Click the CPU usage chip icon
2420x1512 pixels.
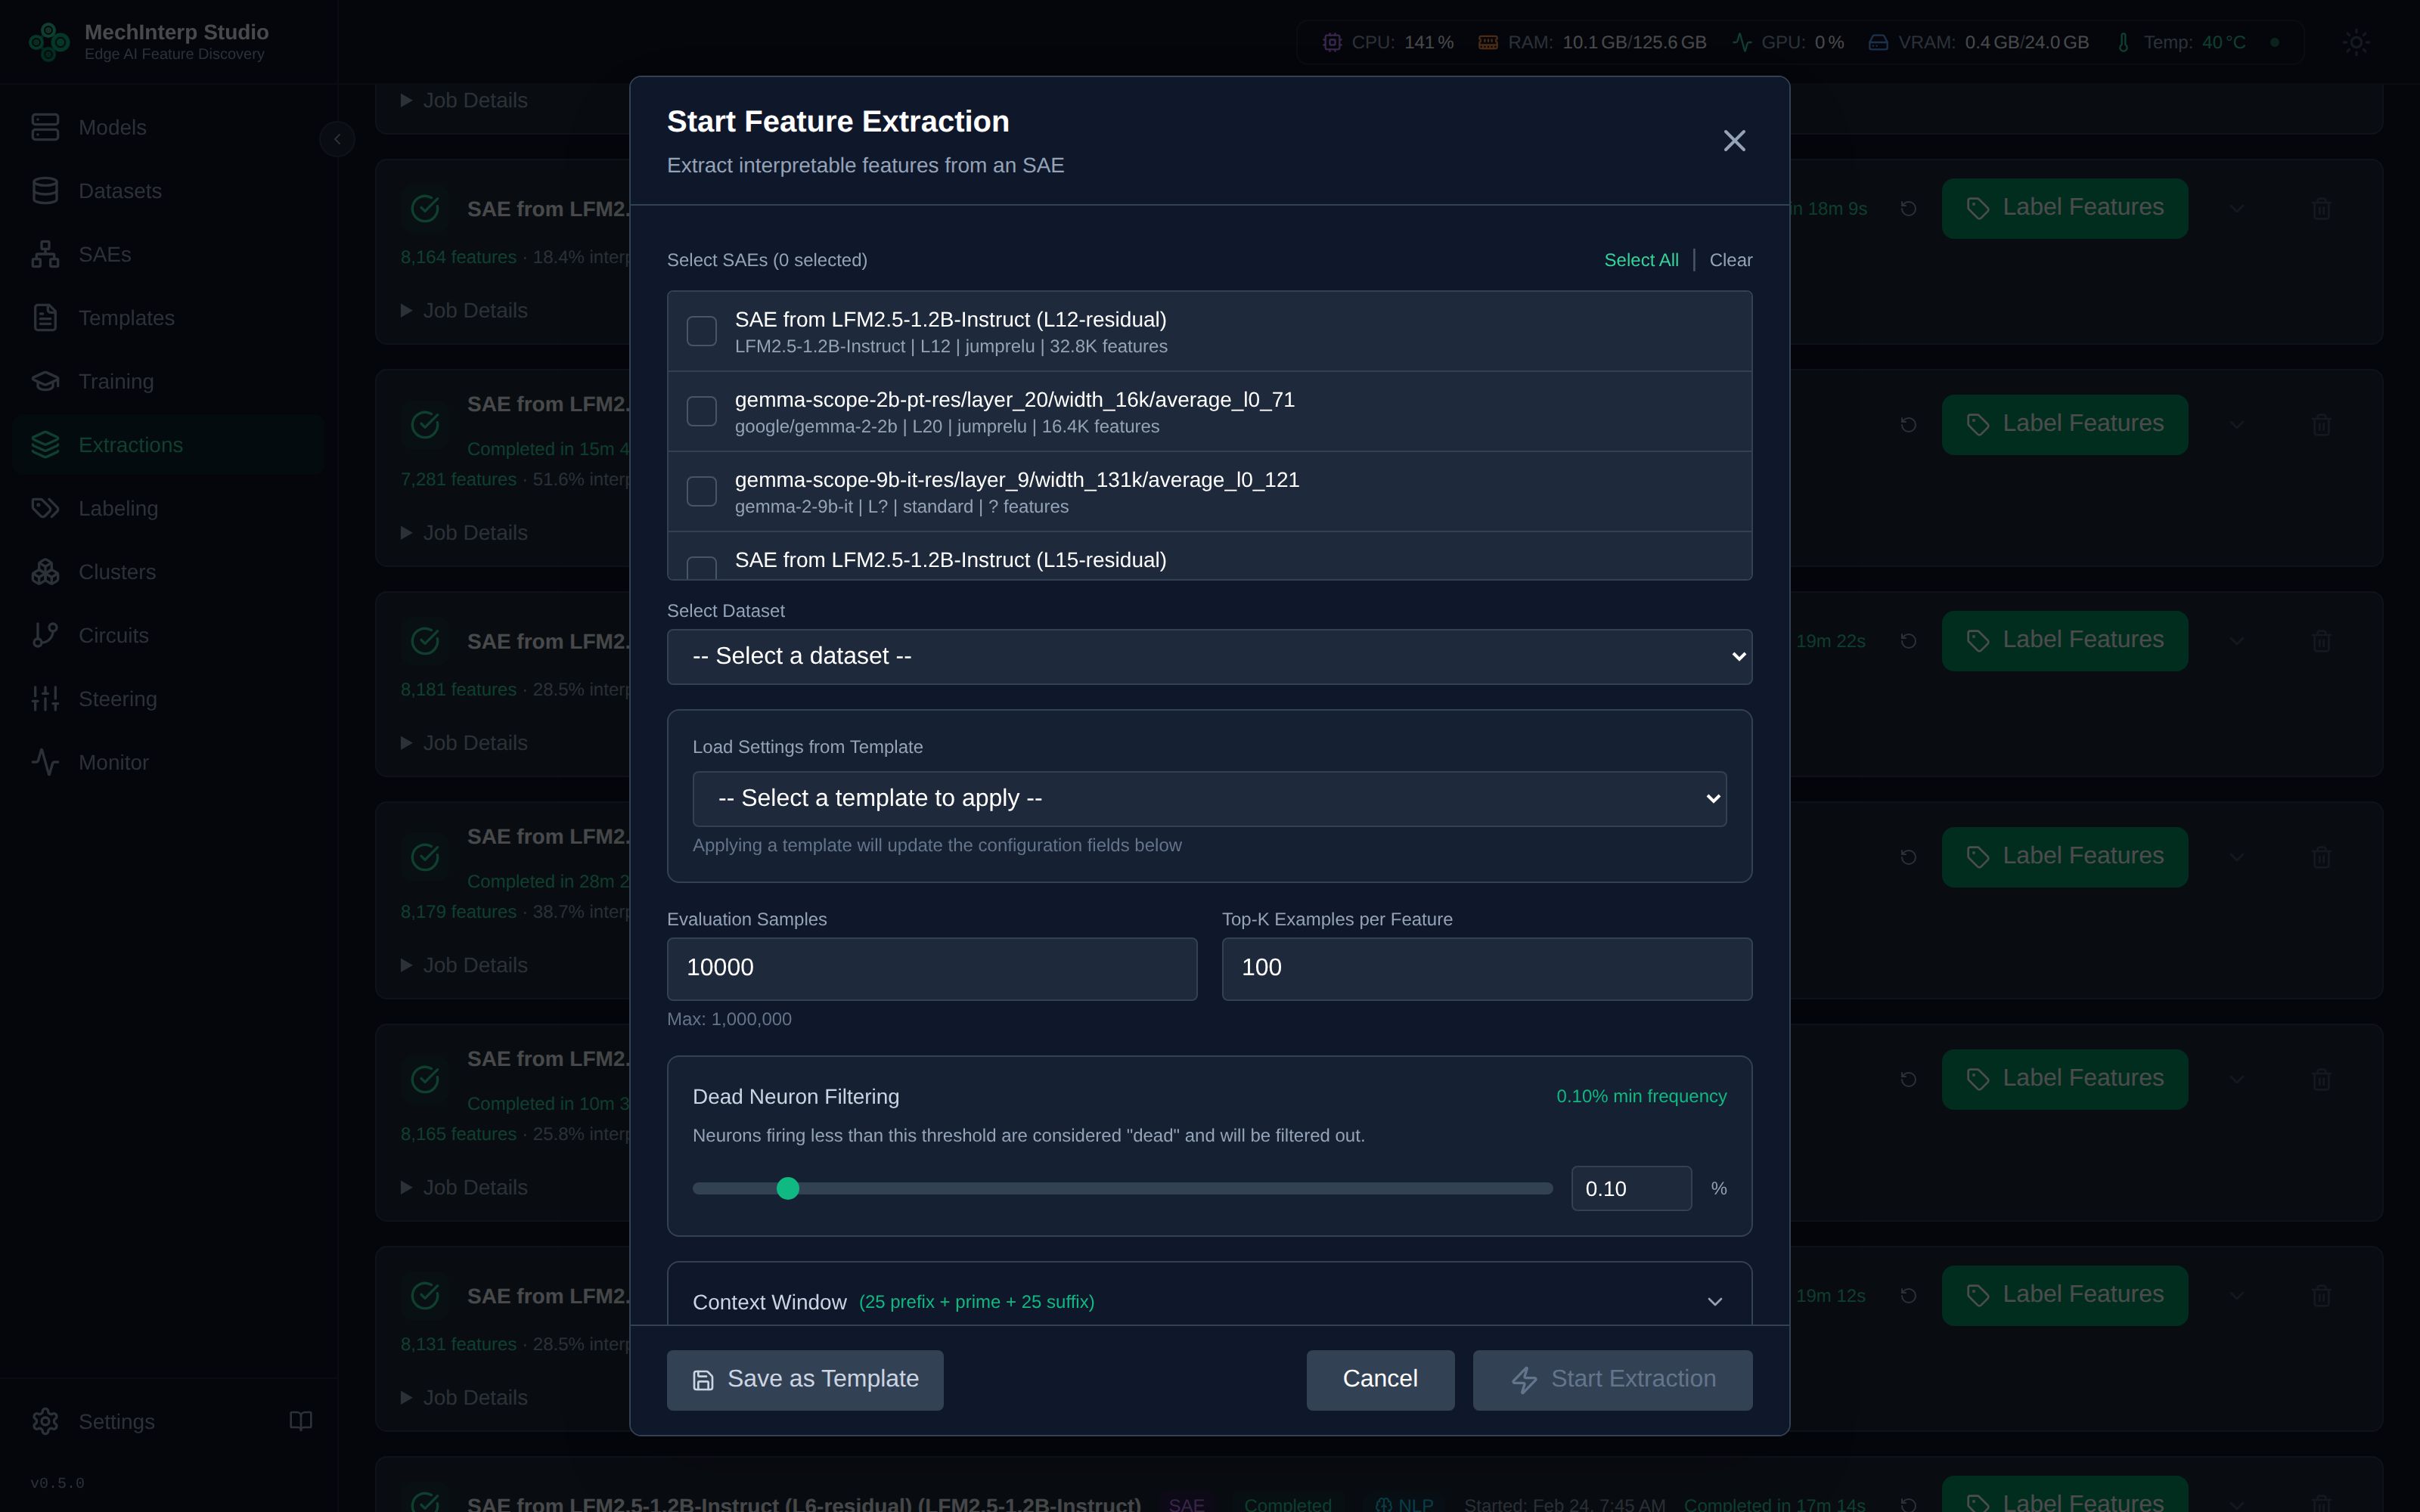click(1332, 42)
